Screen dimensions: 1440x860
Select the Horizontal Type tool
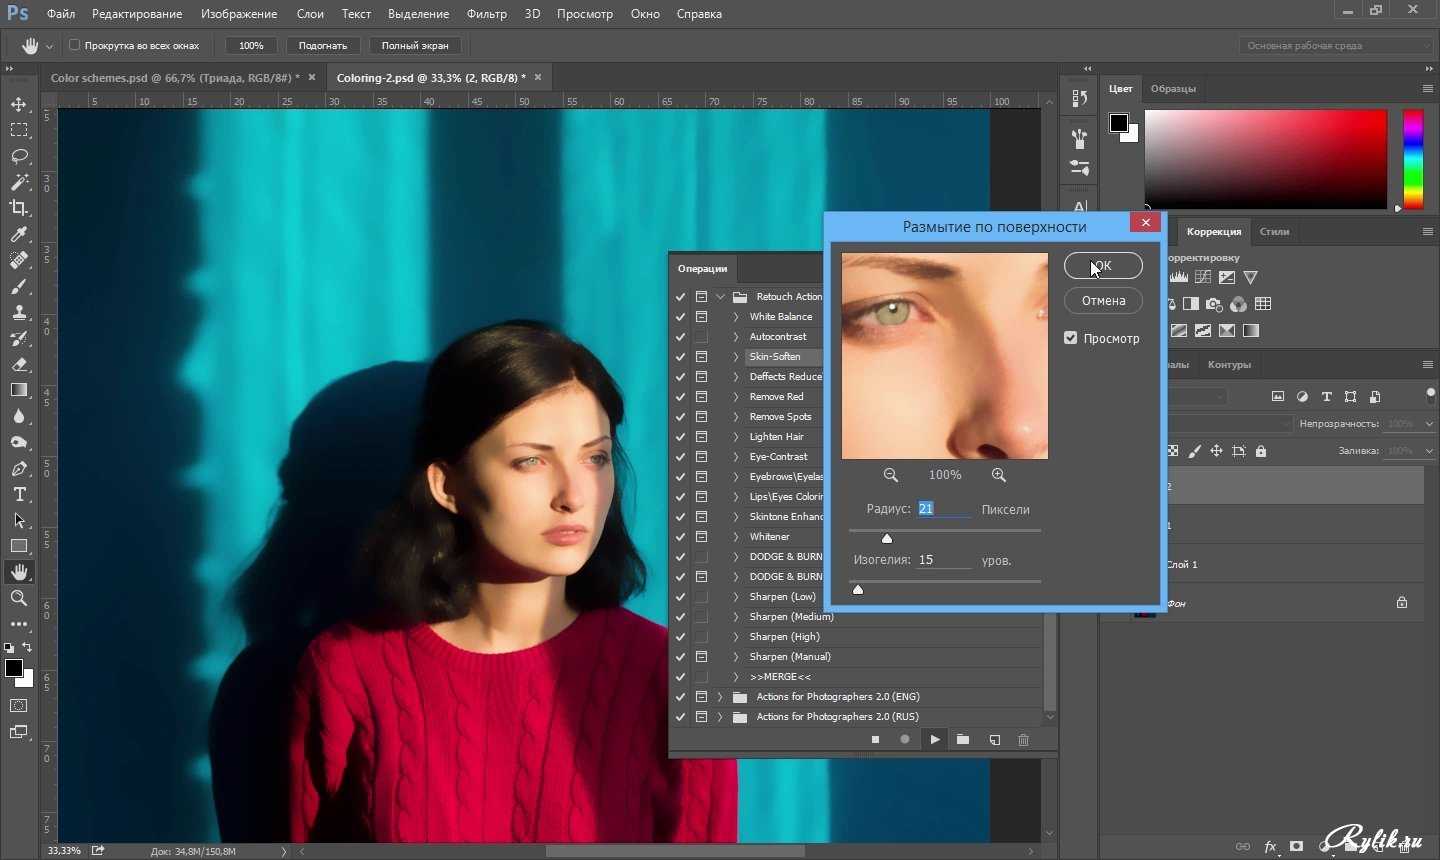pyautogui.click(x=19, y=494)
